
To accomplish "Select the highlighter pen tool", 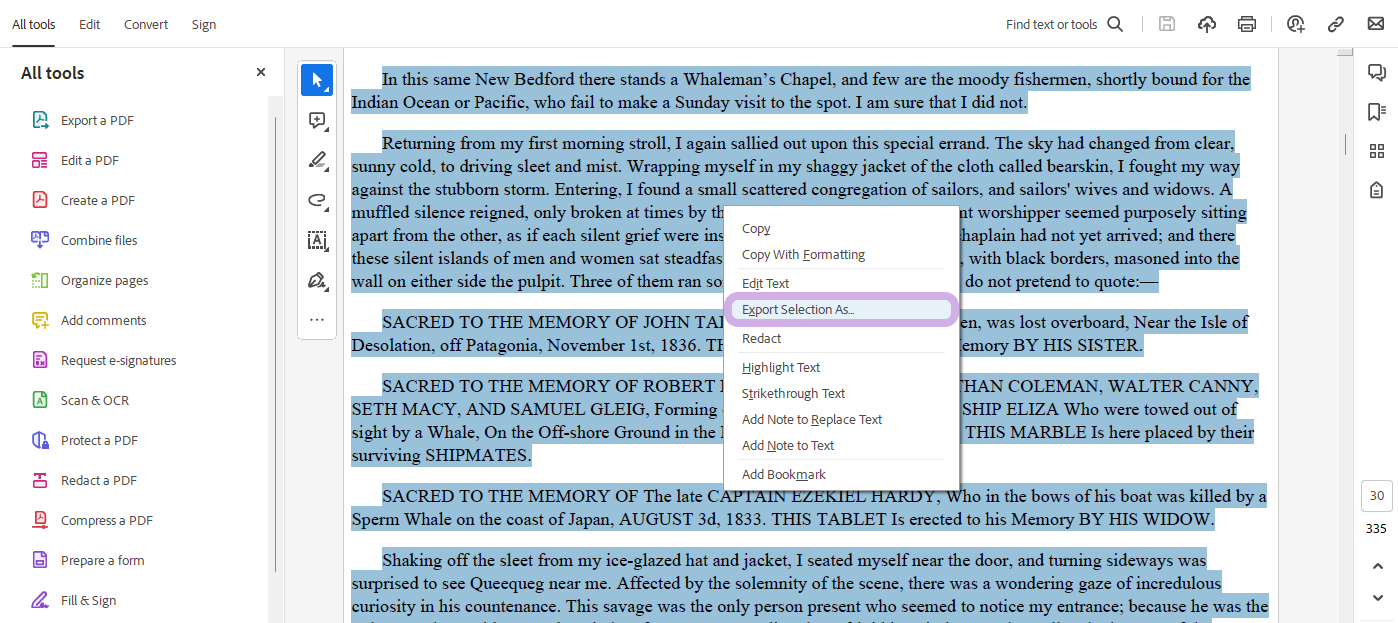I will coord(317,160).
